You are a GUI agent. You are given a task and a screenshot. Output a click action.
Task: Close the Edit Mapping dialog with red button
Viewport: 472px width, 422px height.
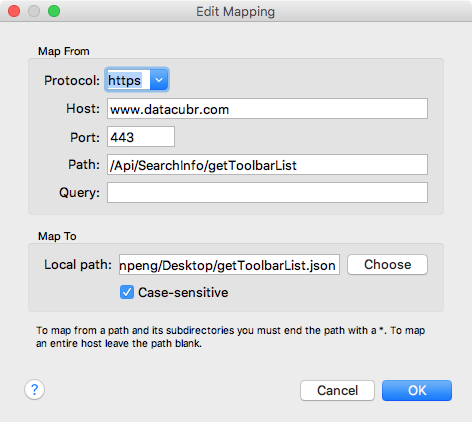tap(14, 11)
